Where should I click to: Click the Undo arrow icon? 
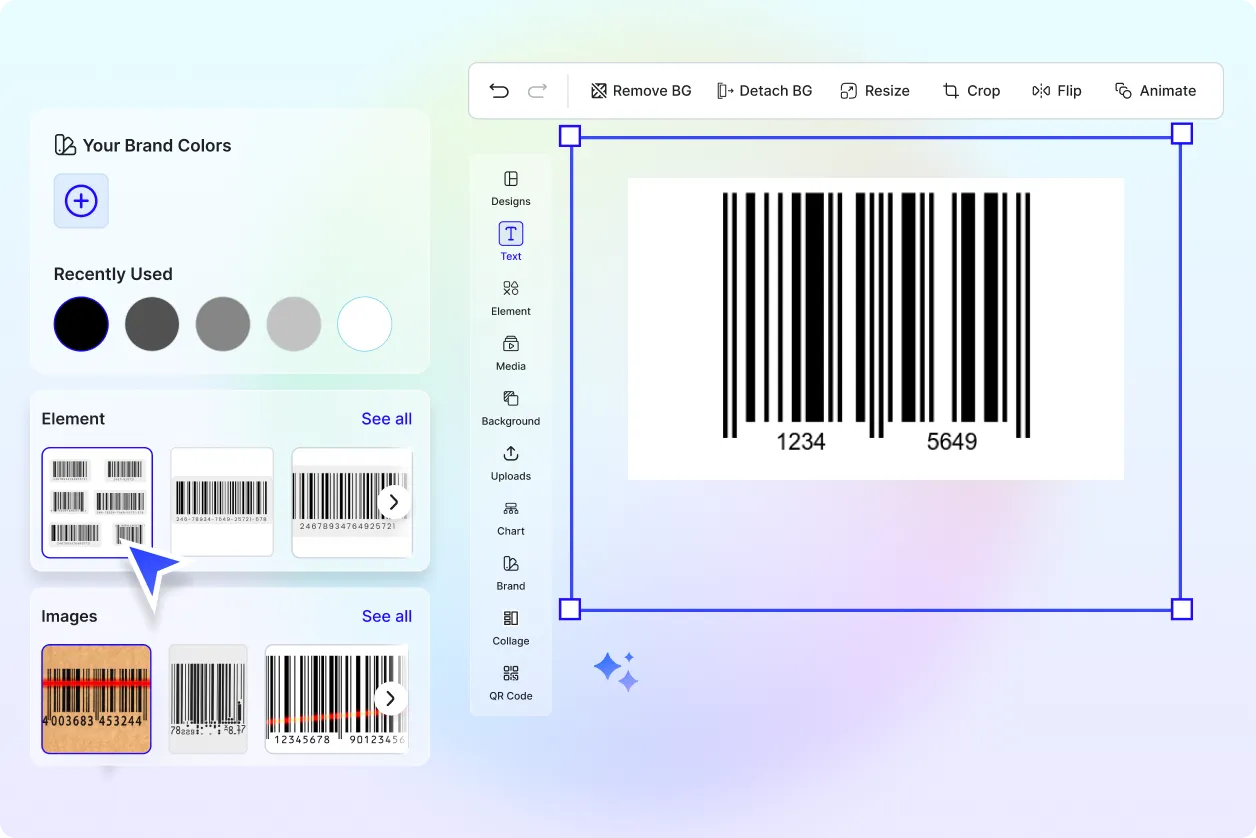[x=499, y=91]
